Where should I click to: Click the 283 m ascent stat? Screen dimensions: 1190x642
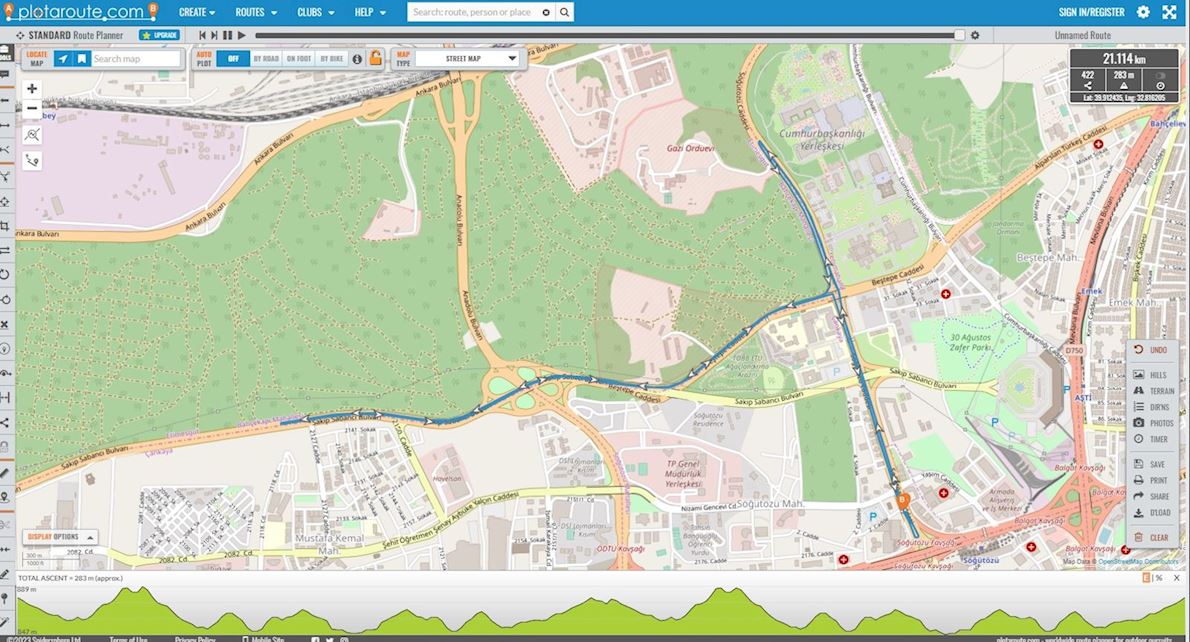1124,80
